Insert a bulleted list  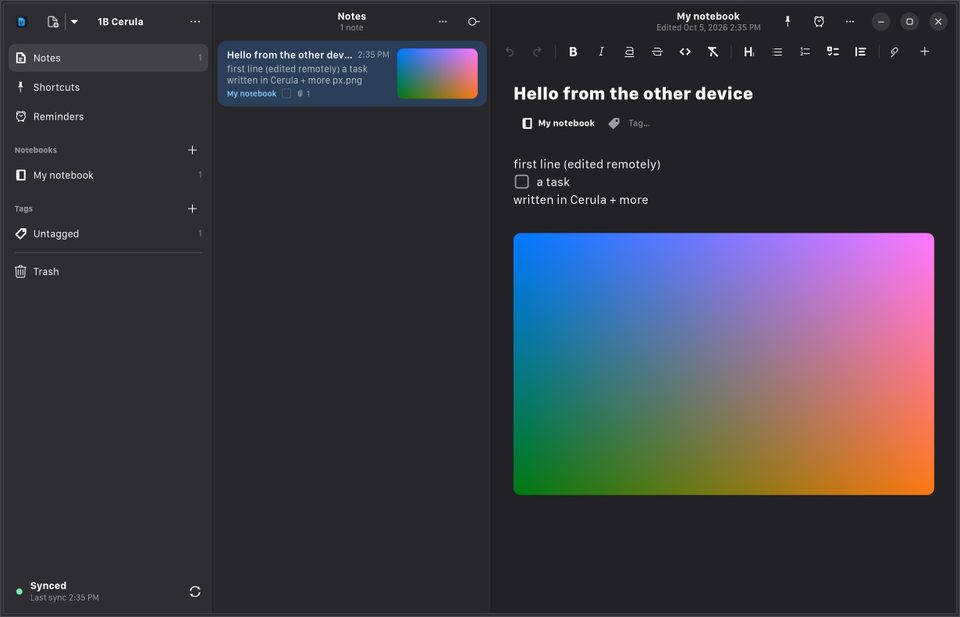point(777,52)
